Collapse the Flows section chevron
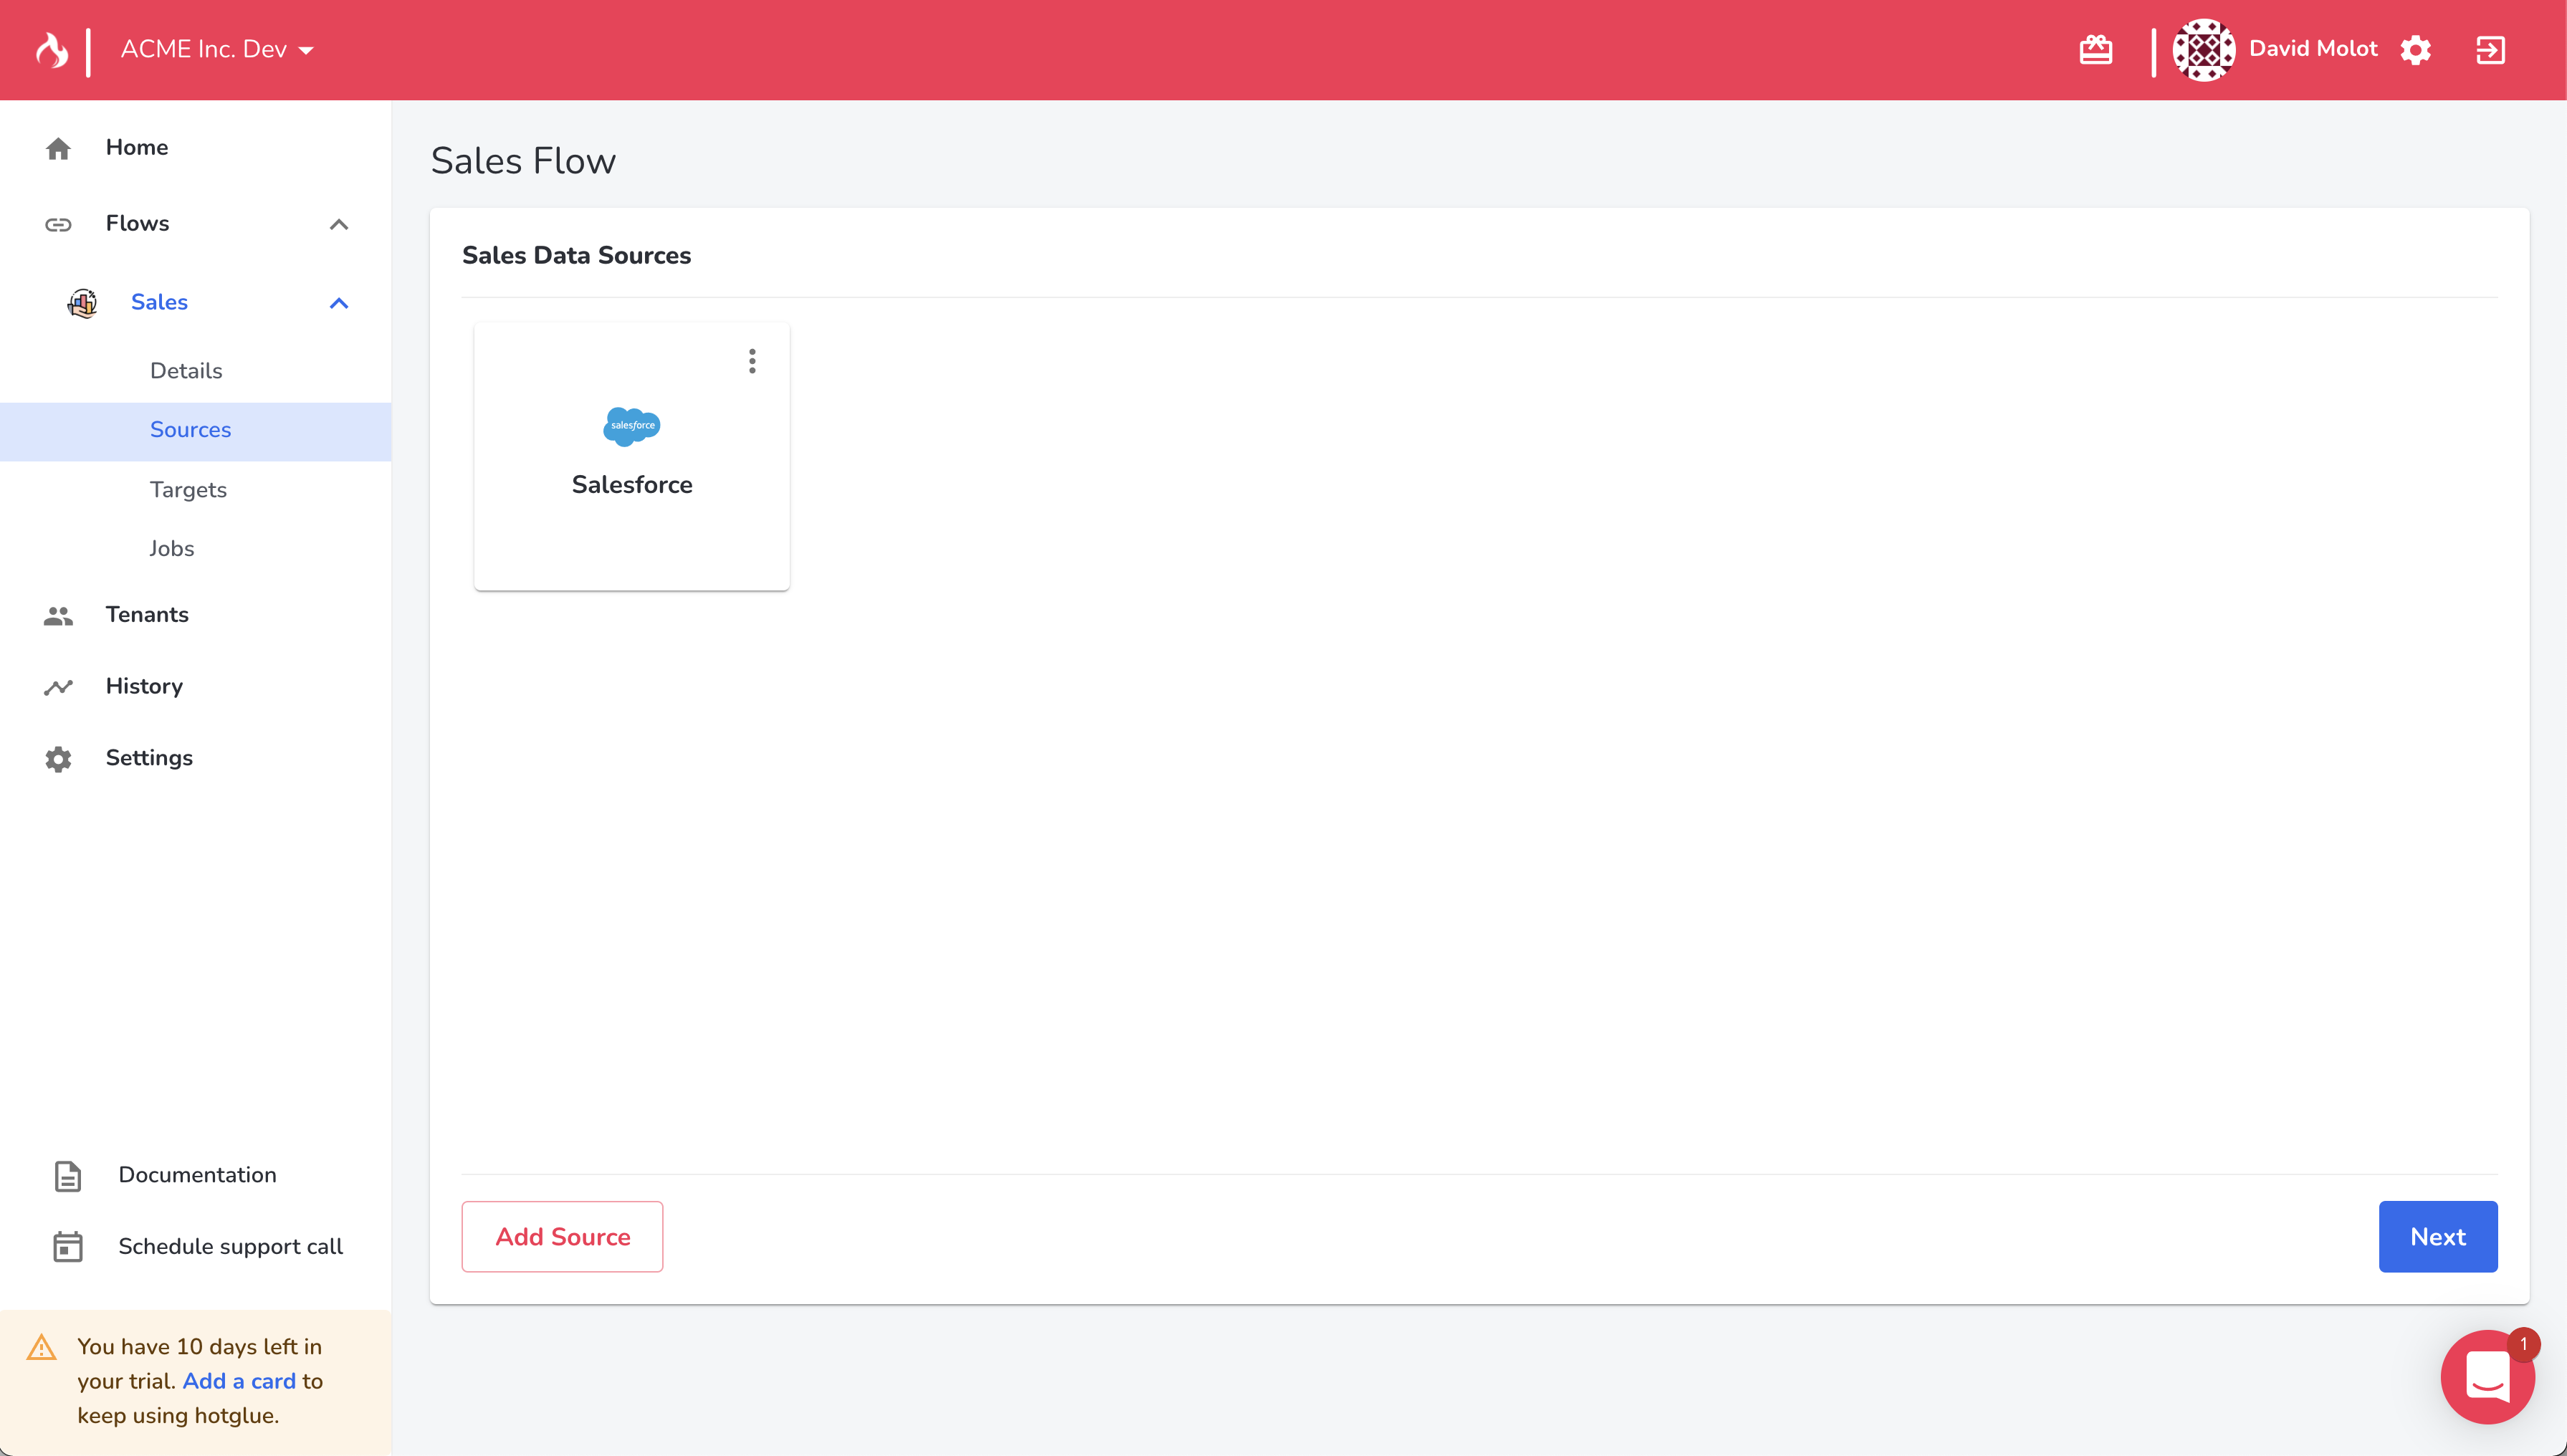This screenshot has width=2567, height=1456. click(339, 224)
